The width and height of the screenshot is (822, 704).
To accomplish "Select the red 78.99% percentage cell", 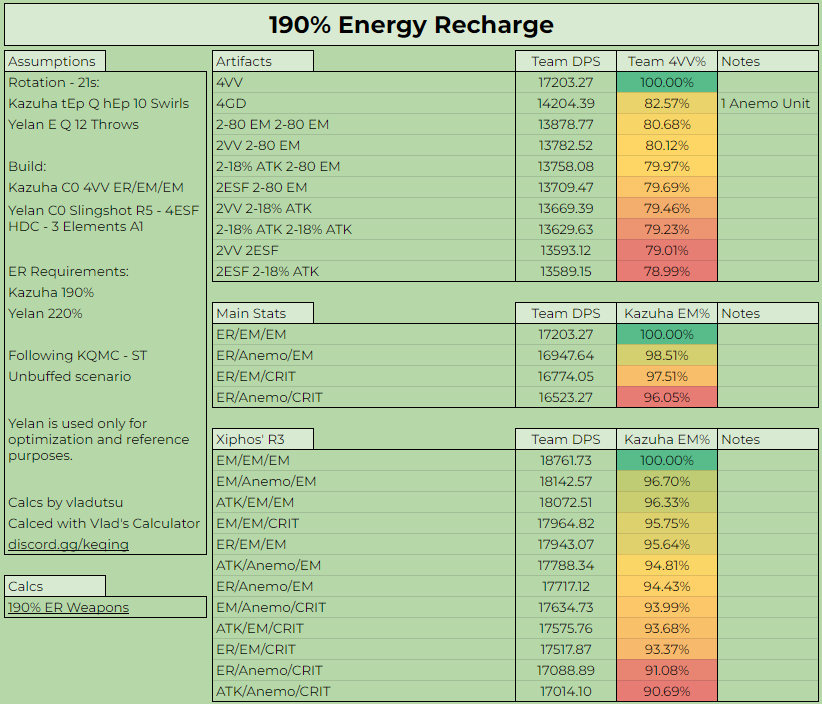I will click(666, 271).
